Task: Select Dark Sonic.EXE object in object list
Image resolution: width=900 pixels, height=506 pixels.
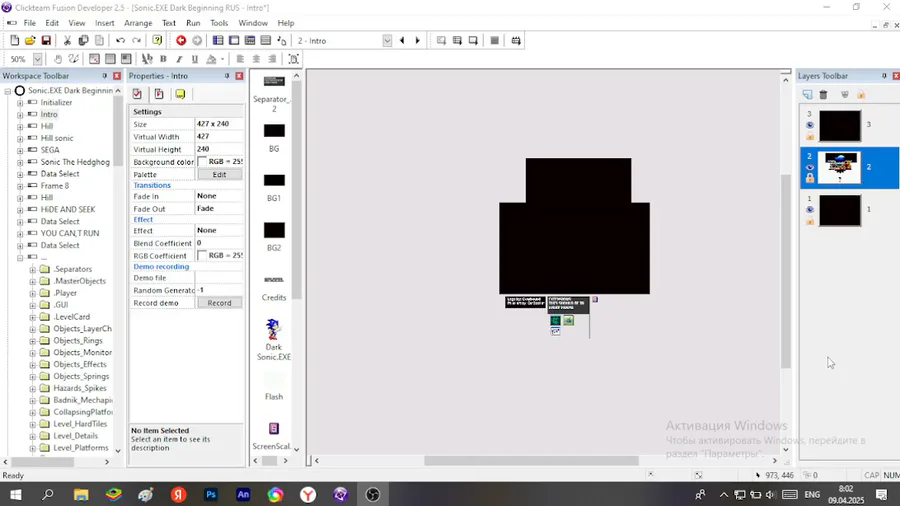Action: pos(273,340)
